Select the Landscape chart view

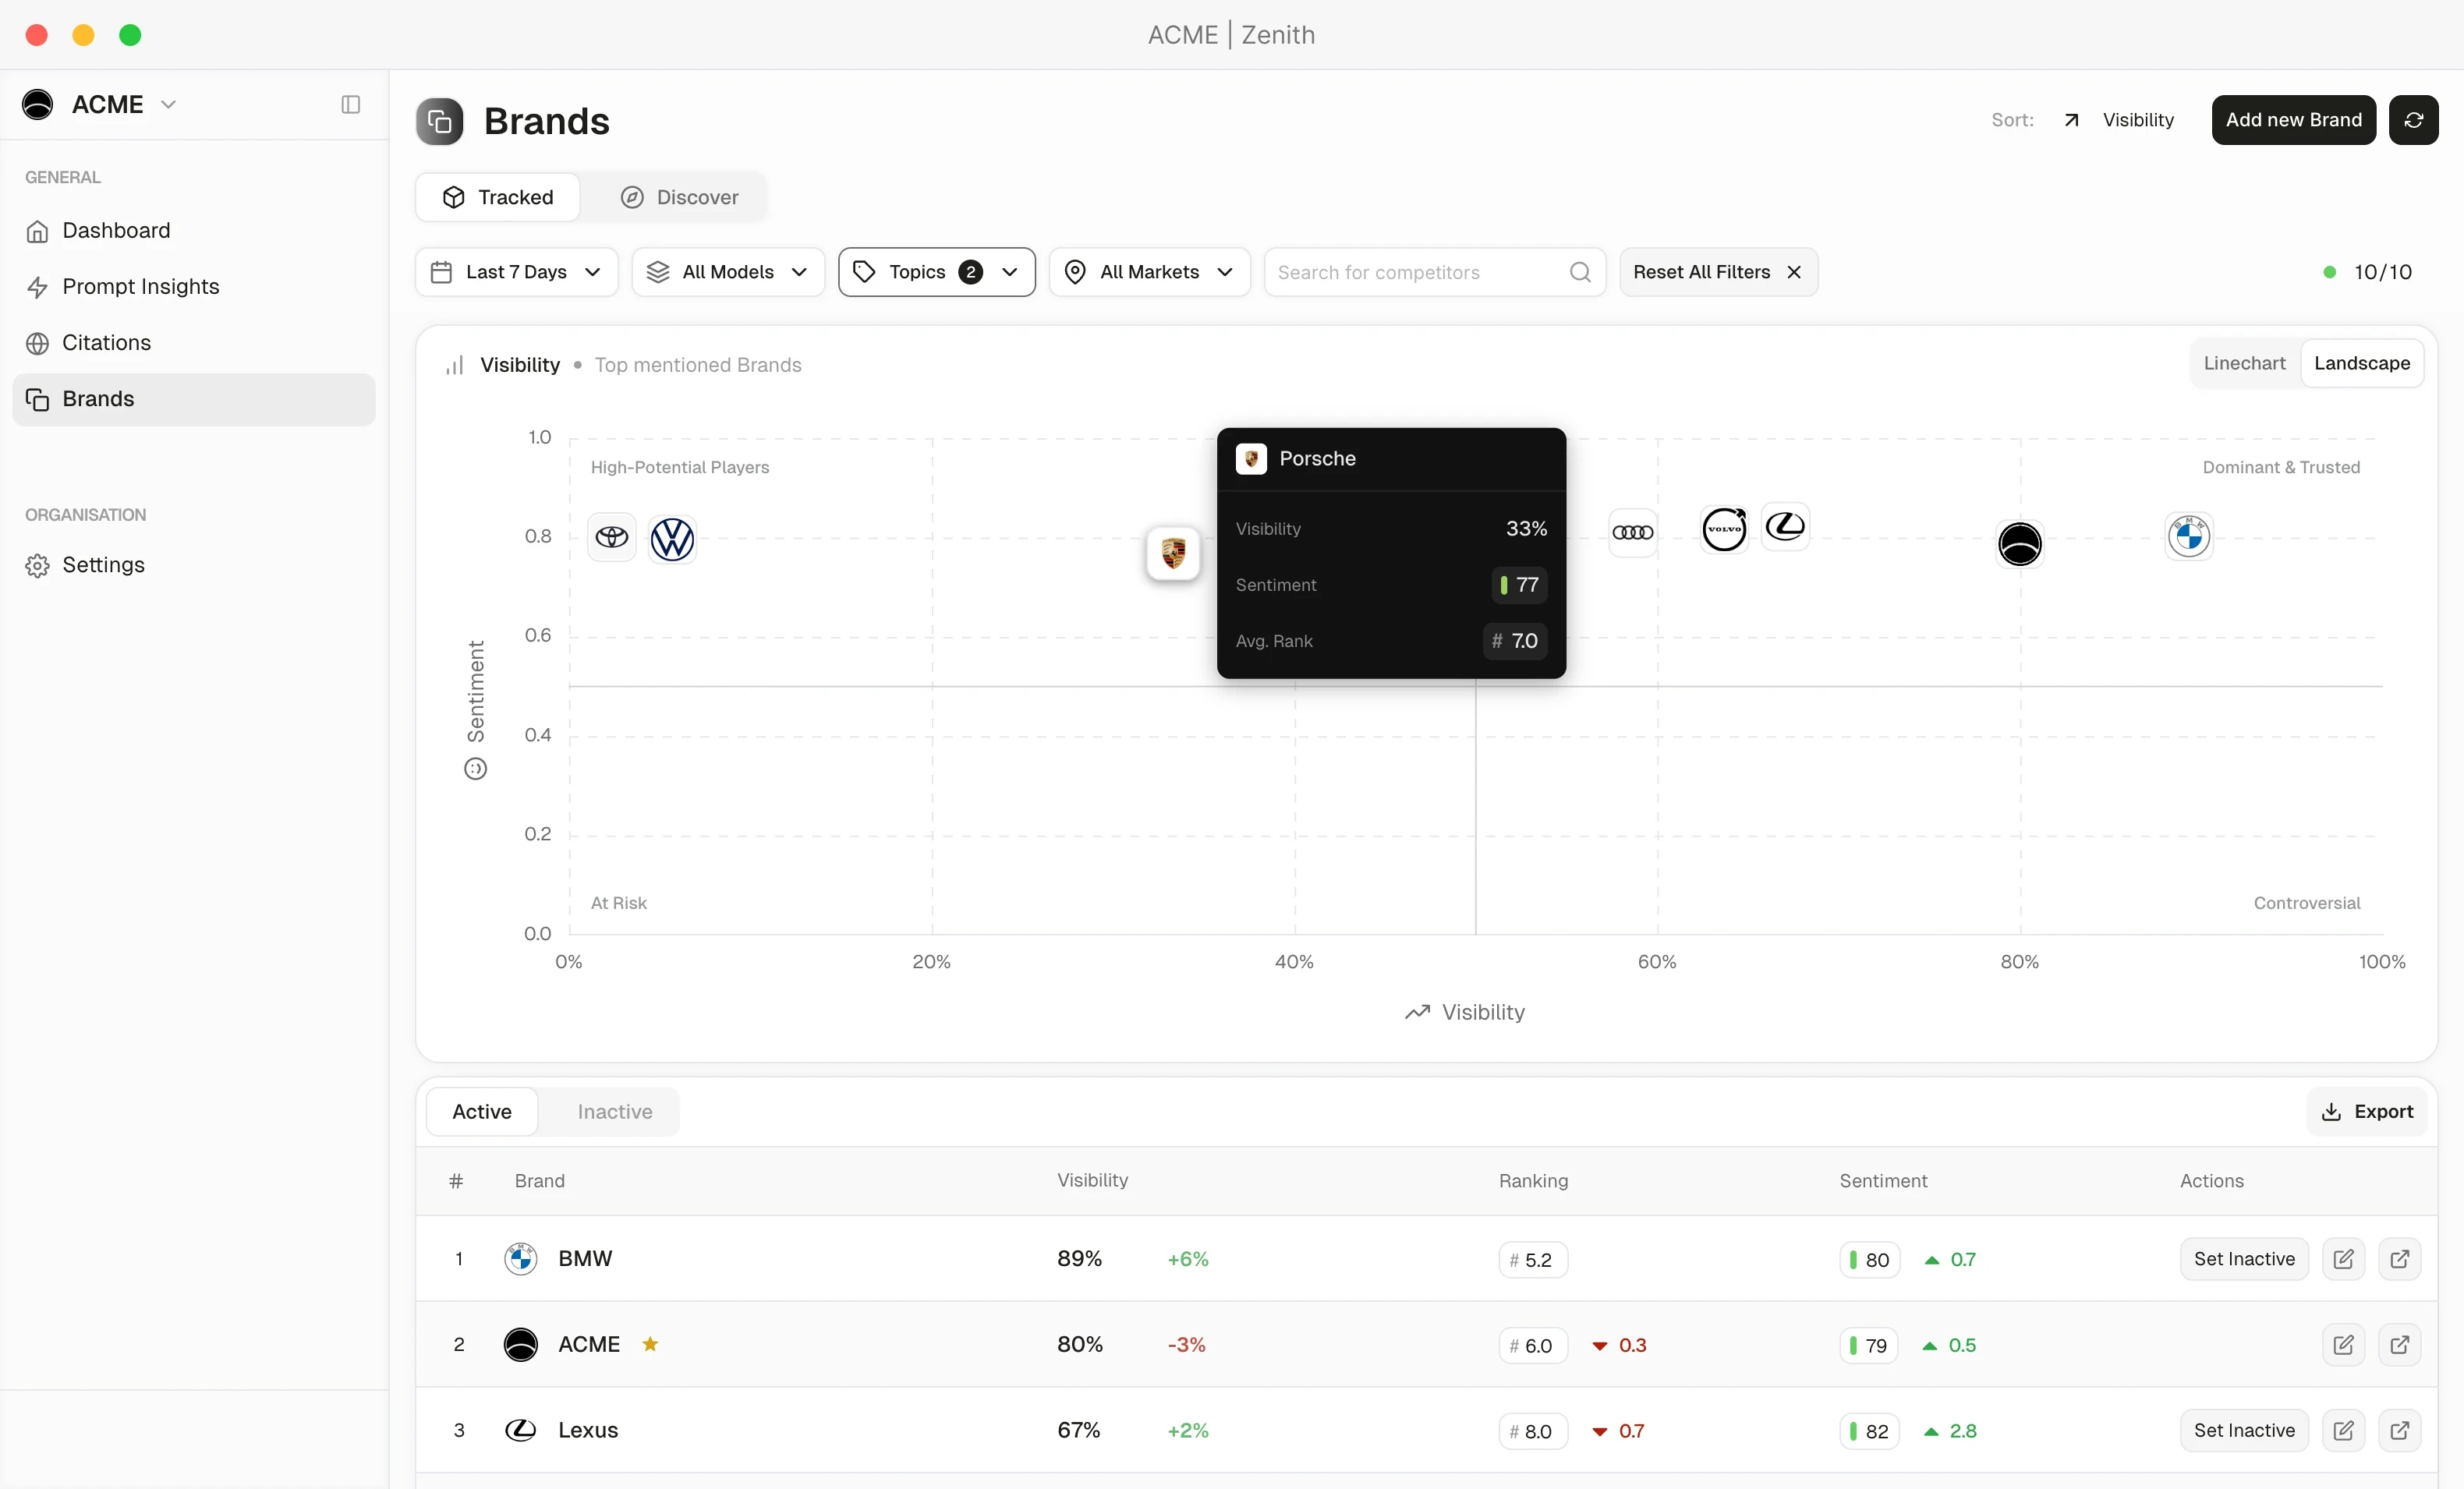pos(2361,363)
